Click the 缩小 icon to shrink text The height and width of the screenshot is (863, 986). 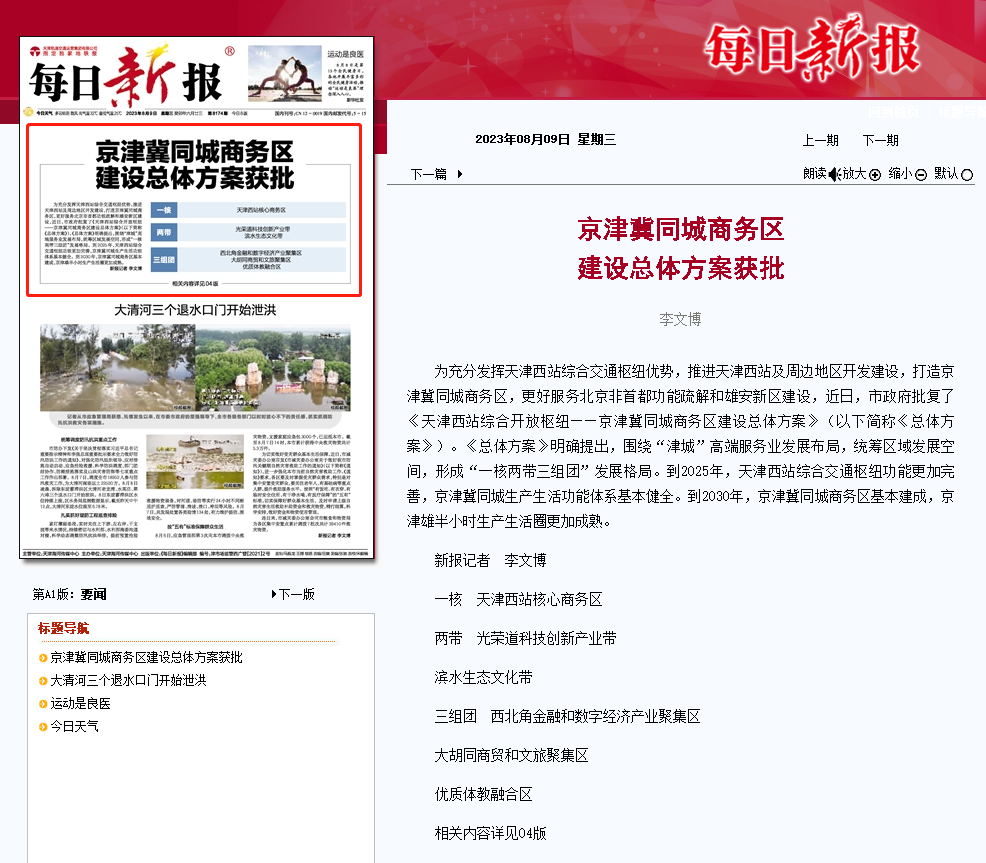click(x=920, y=174)
